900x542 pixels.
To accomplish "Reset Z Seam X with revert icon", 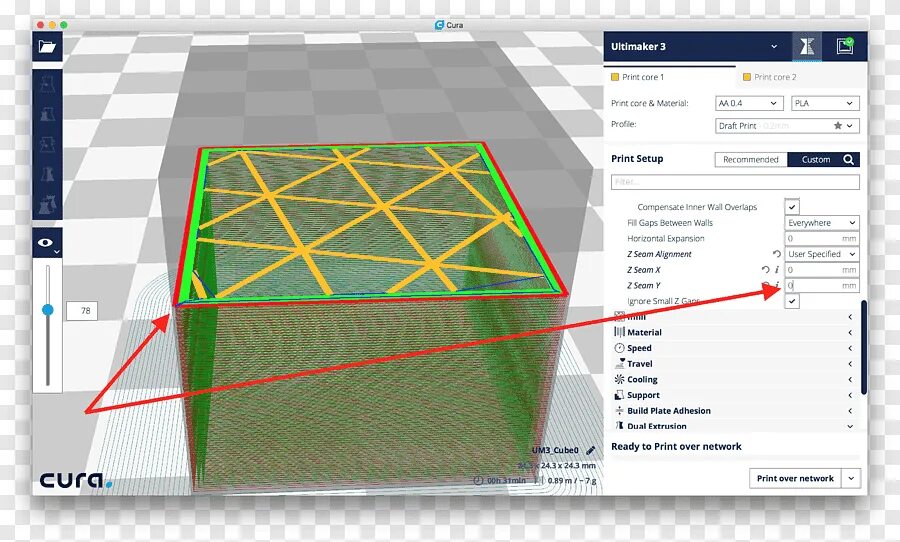I will click(x=765, y=269).
